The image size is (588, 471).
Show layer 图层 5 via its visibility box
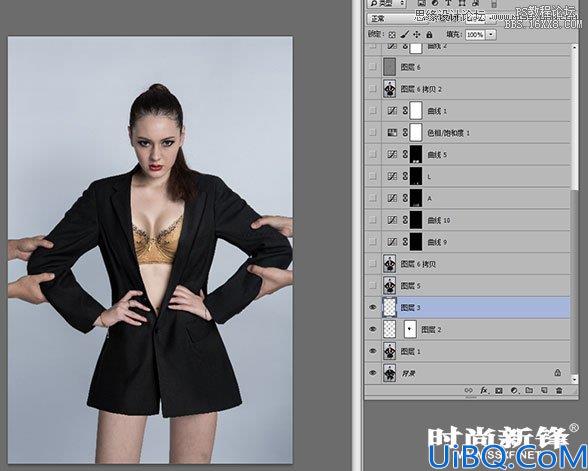tap(372, 286)
